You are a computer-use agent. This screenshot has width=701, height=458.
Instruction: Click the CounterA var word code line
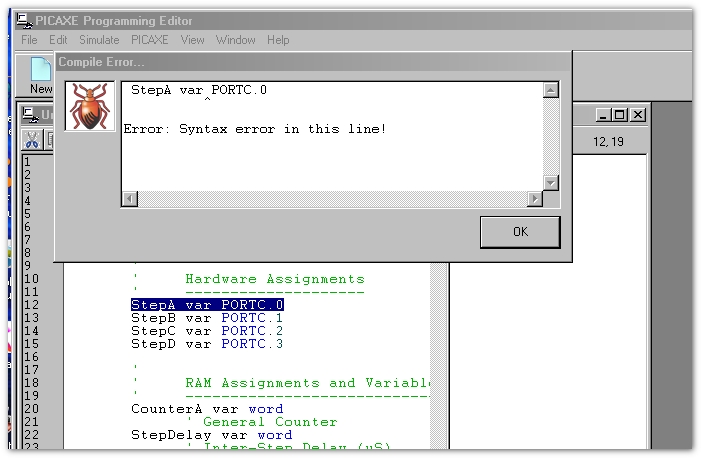[207, 409]
